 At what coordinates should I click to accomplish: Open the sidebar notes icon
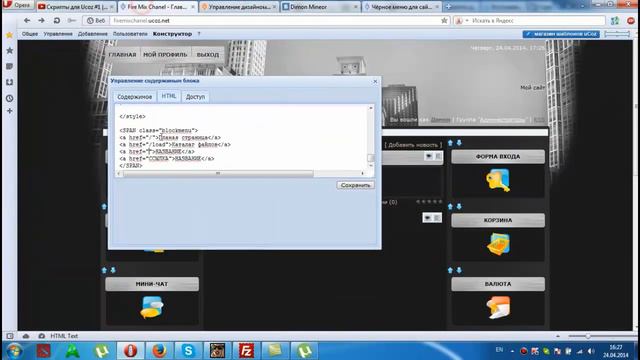point(10,66)
